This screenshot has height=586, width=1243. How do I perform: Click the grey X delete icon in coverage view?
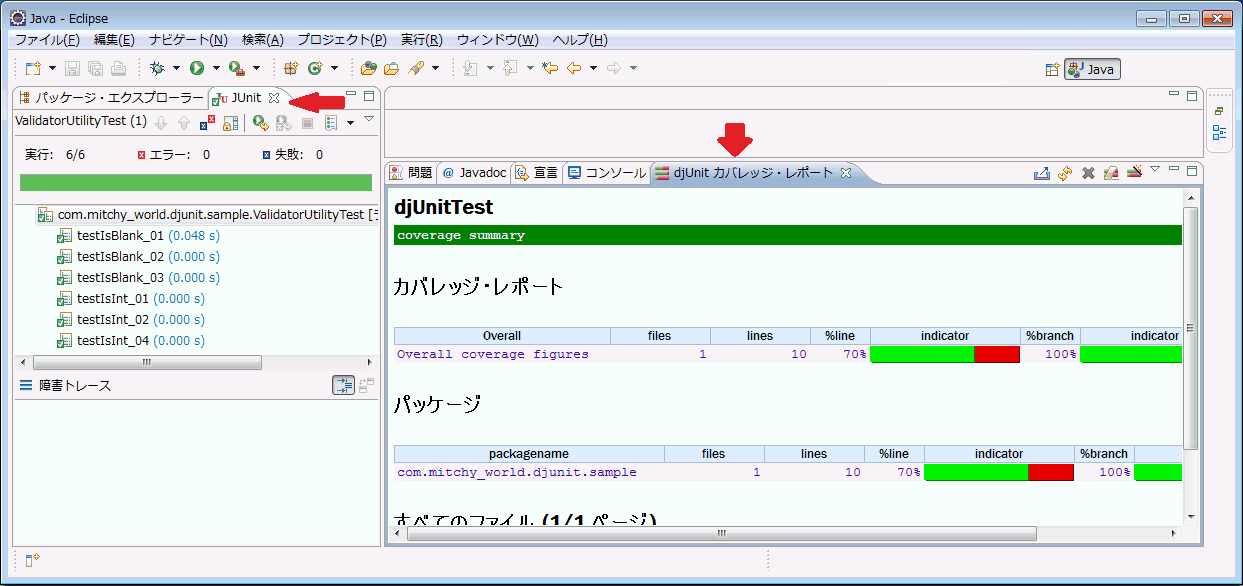pos(1088,173)
